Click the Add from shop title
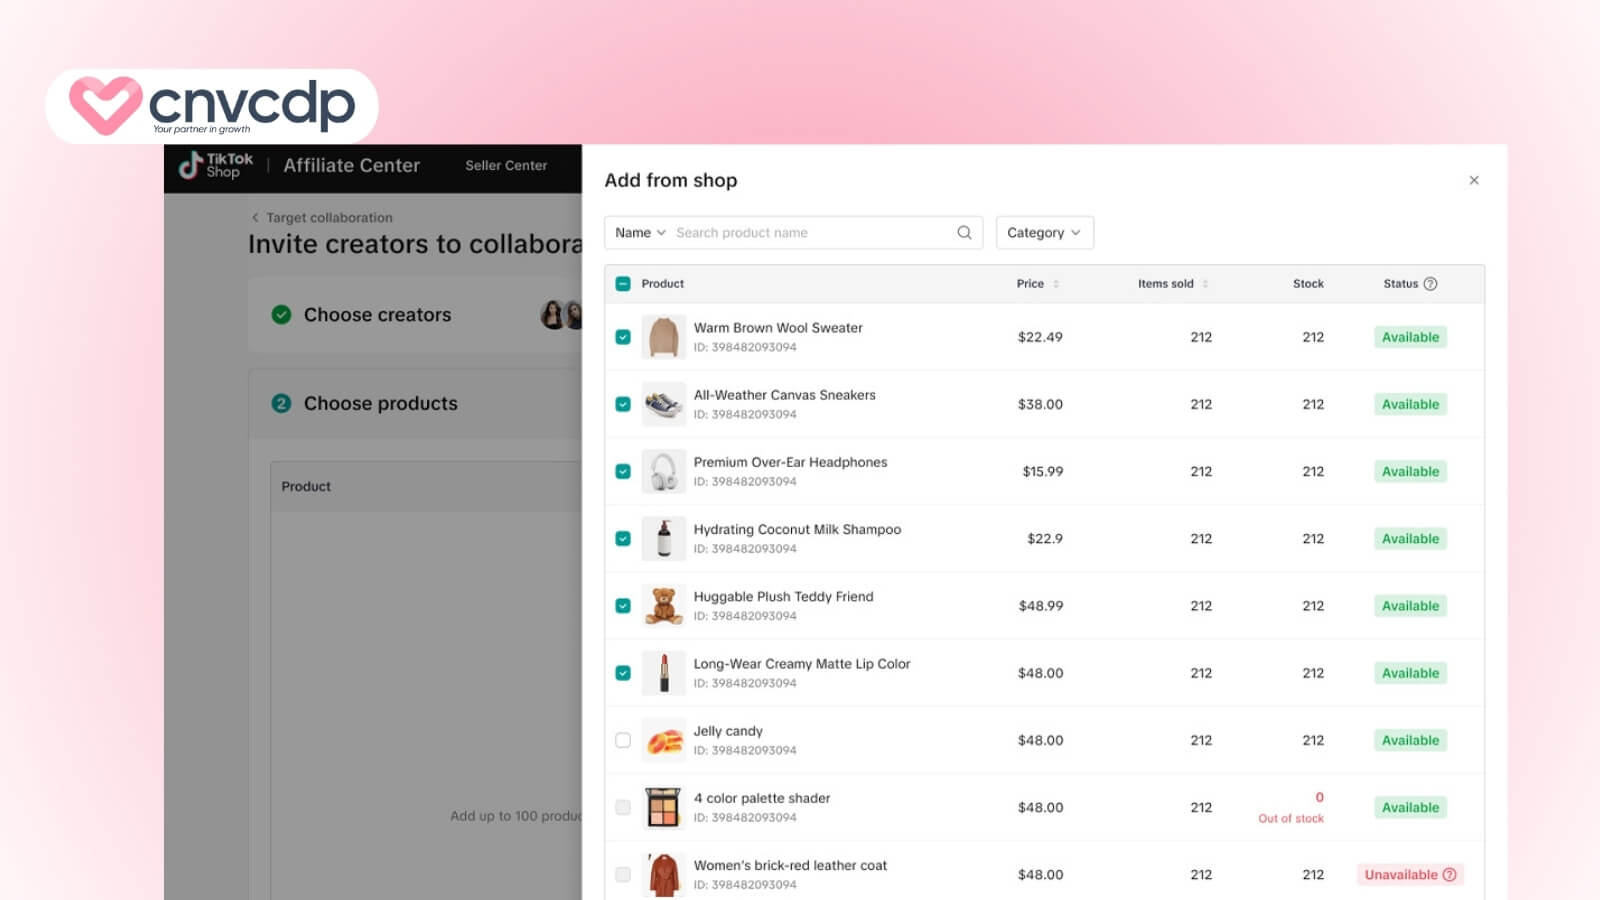The height and width of the screenshot is (900, 1600). [x=671, y=180]
